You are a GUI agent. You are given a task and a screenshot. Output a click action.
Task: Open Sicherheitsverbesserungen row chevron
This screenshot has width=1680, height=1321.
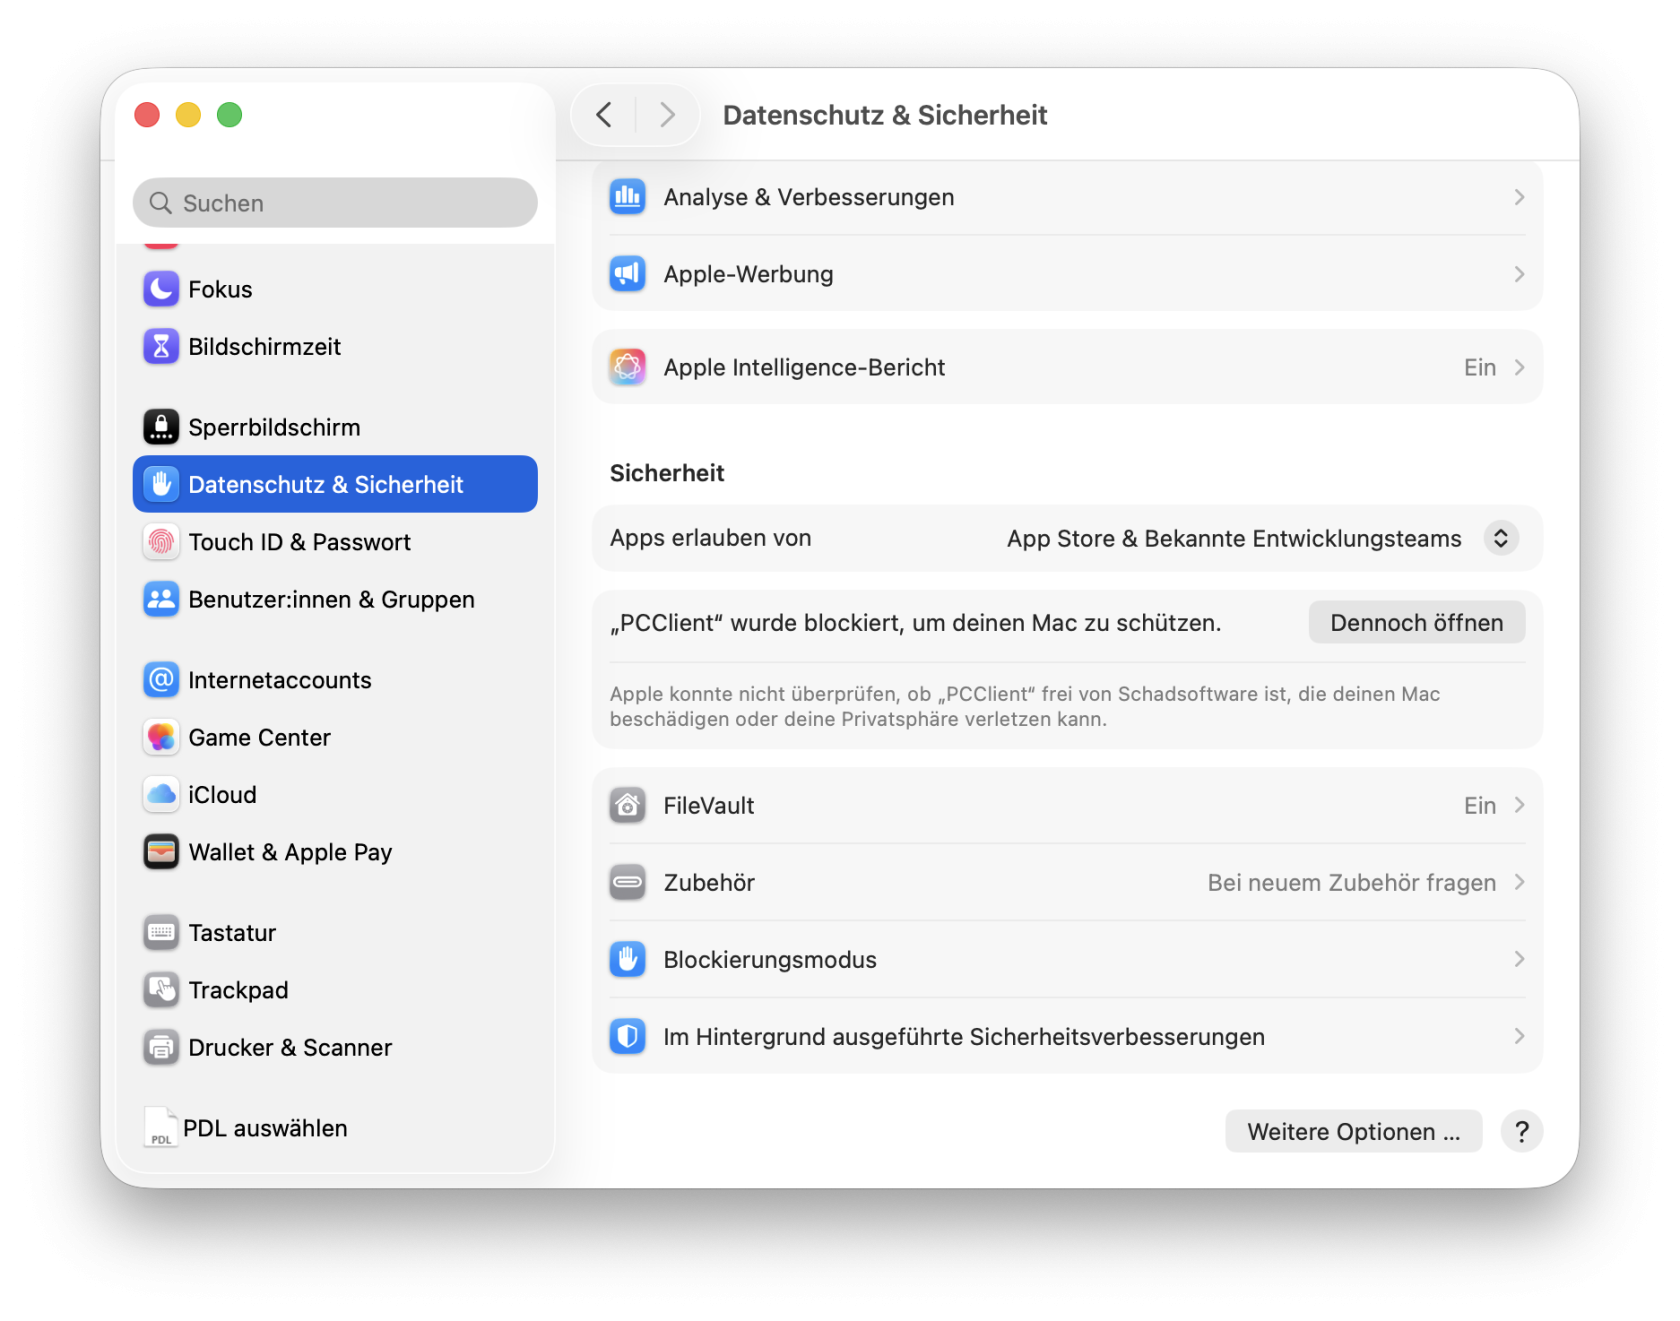tap(1519, 1036)
